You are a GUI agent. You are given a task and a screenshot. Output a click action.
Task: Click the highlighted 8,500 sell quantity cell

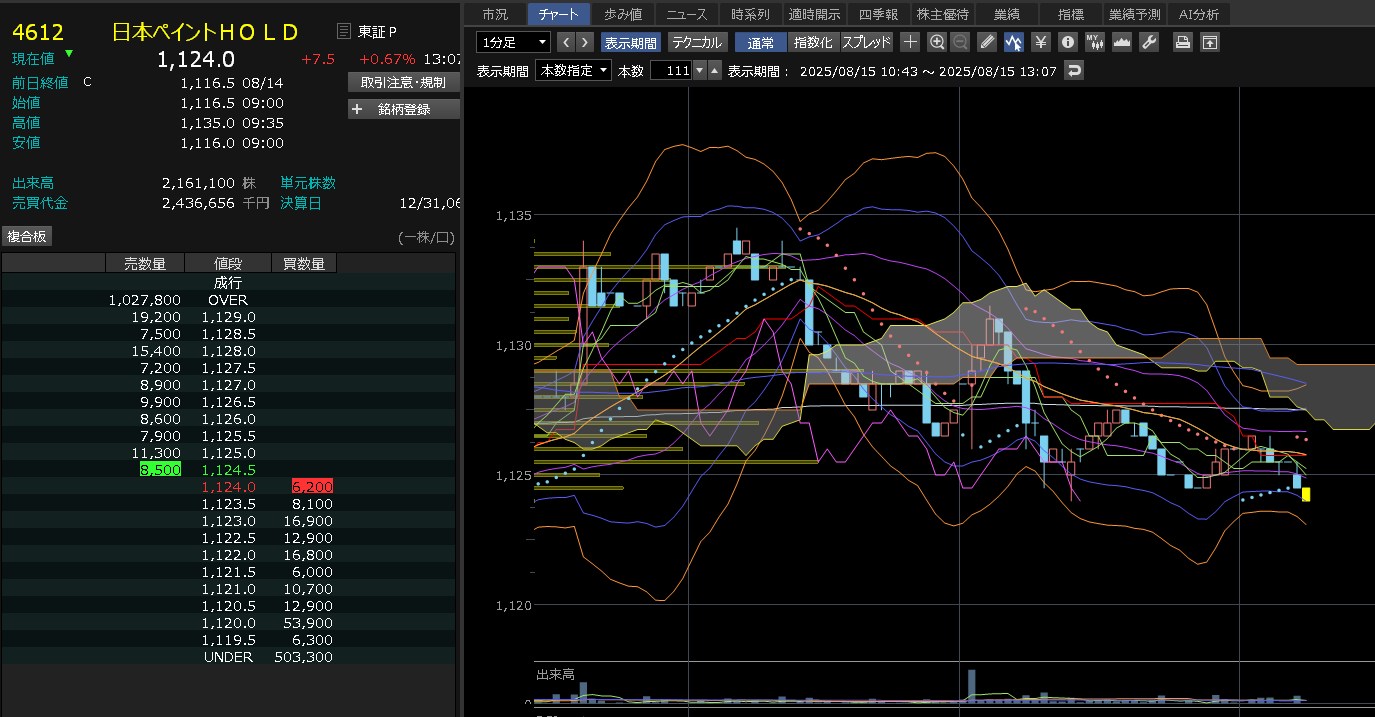pos(160,469)
